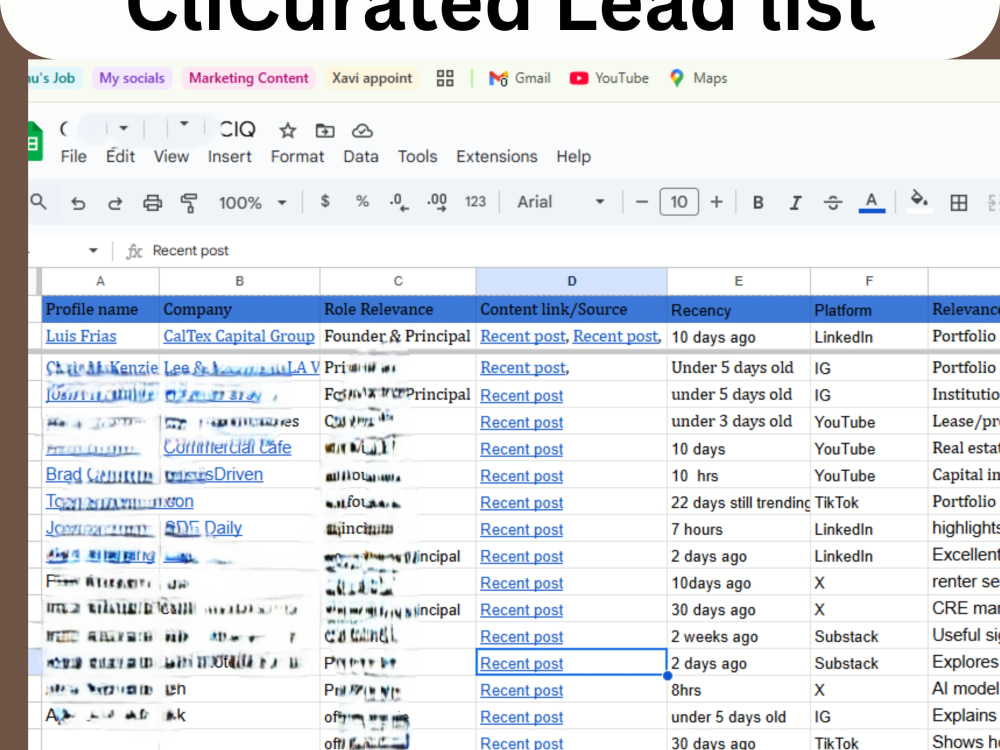Open the borders tool

coord(958,203)
